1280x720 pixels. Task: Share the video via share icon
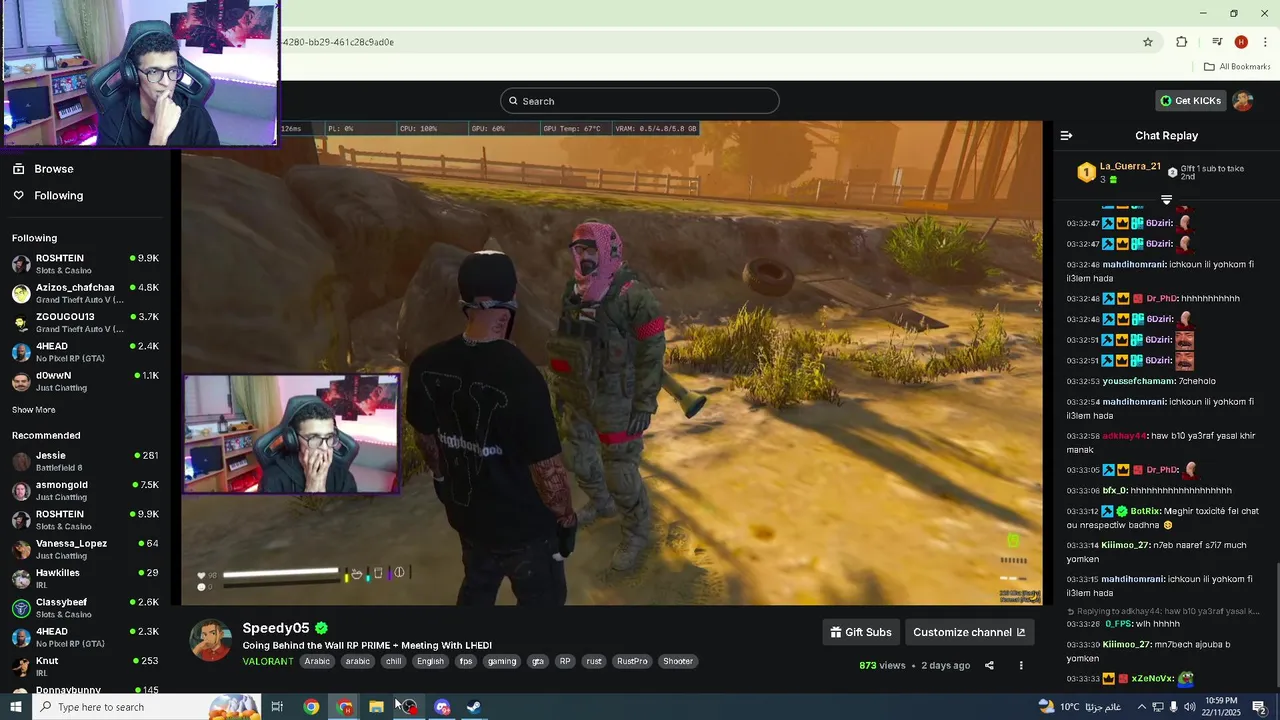coord(989,665)
